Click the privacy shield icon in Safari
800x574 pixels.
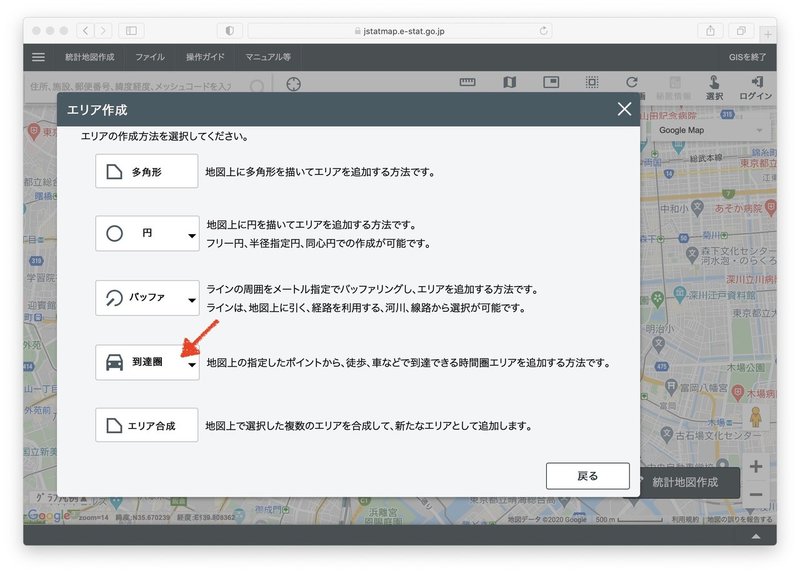(x=230, y=31)
